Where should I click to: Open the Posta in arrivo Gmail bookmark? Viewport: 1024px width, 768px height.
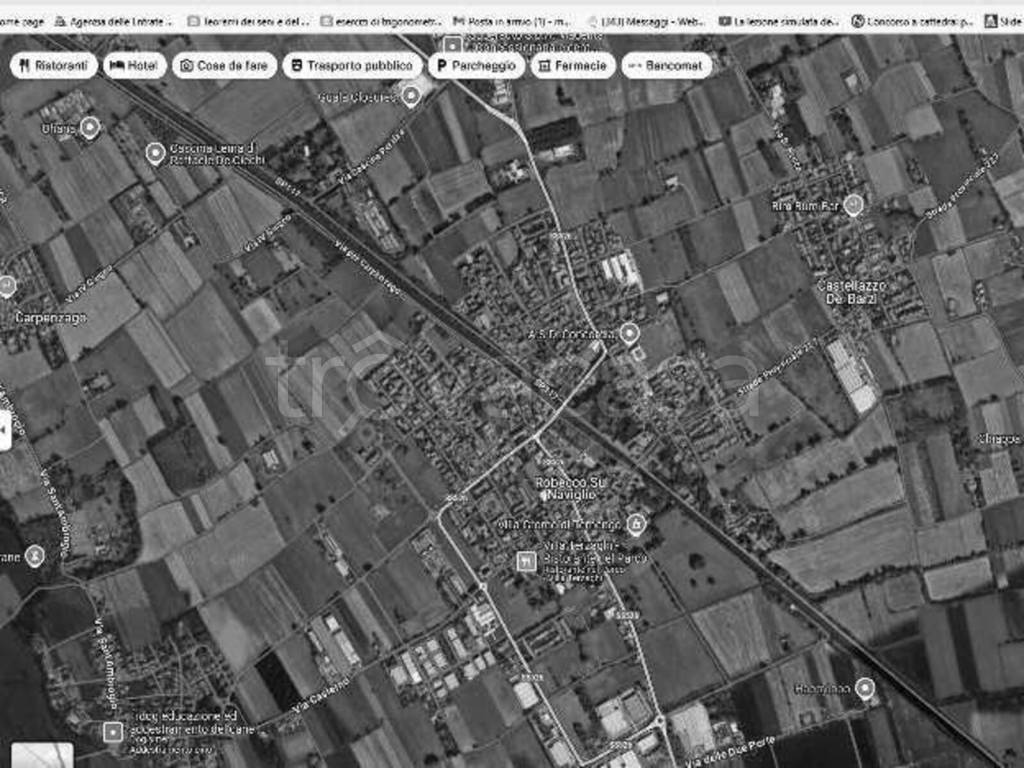click(514, 20)
